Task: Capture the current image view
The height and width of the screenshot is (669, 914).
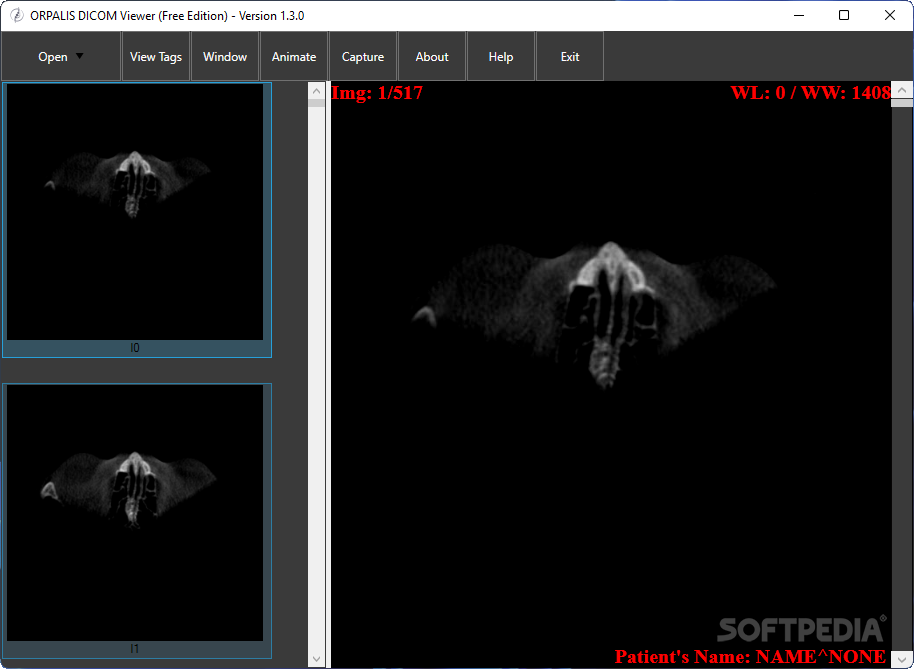Action: tap(363, 57)
